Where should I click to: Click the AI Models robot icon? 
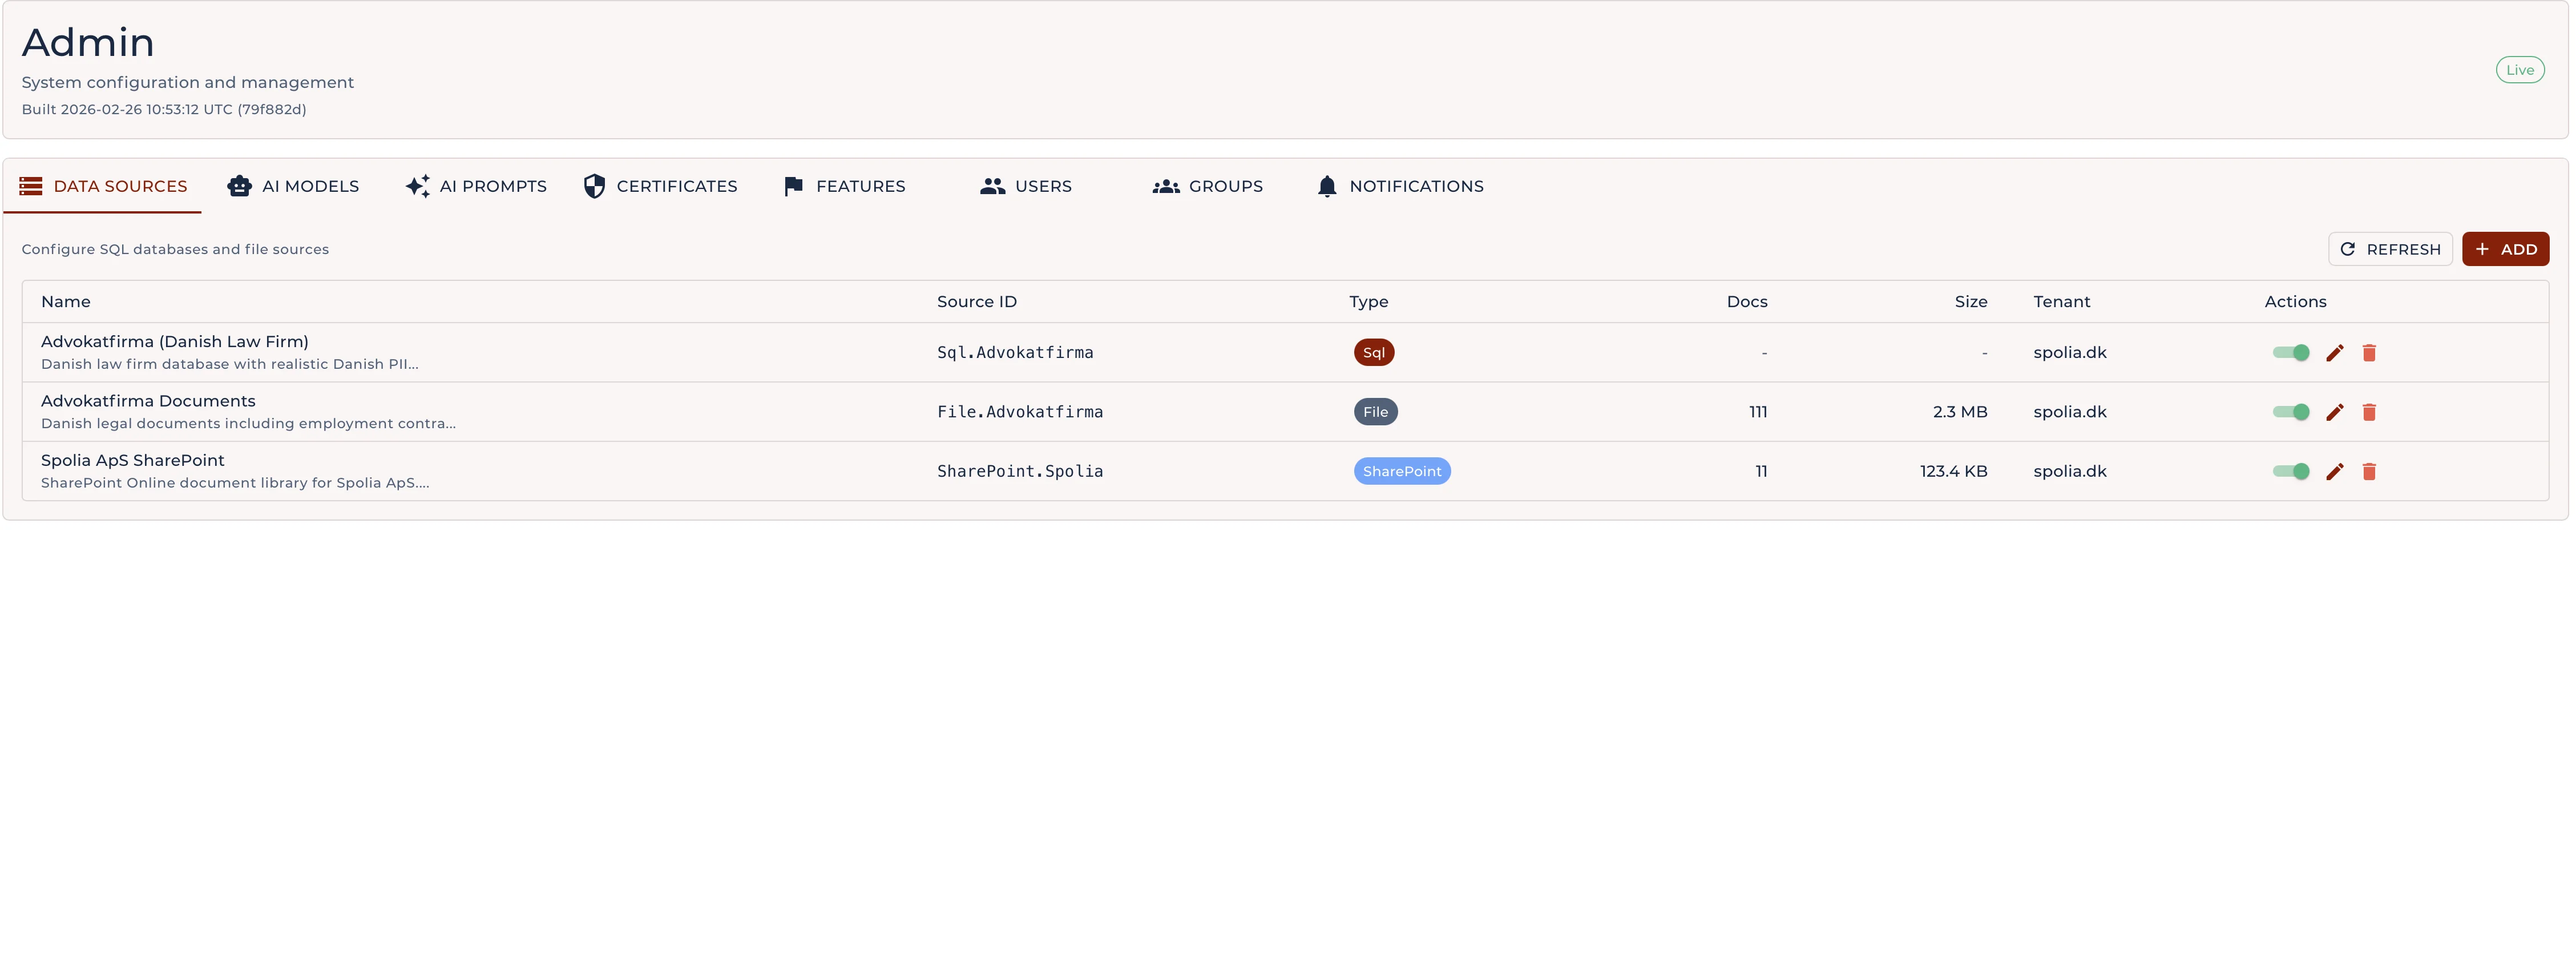tap(239, 186)
